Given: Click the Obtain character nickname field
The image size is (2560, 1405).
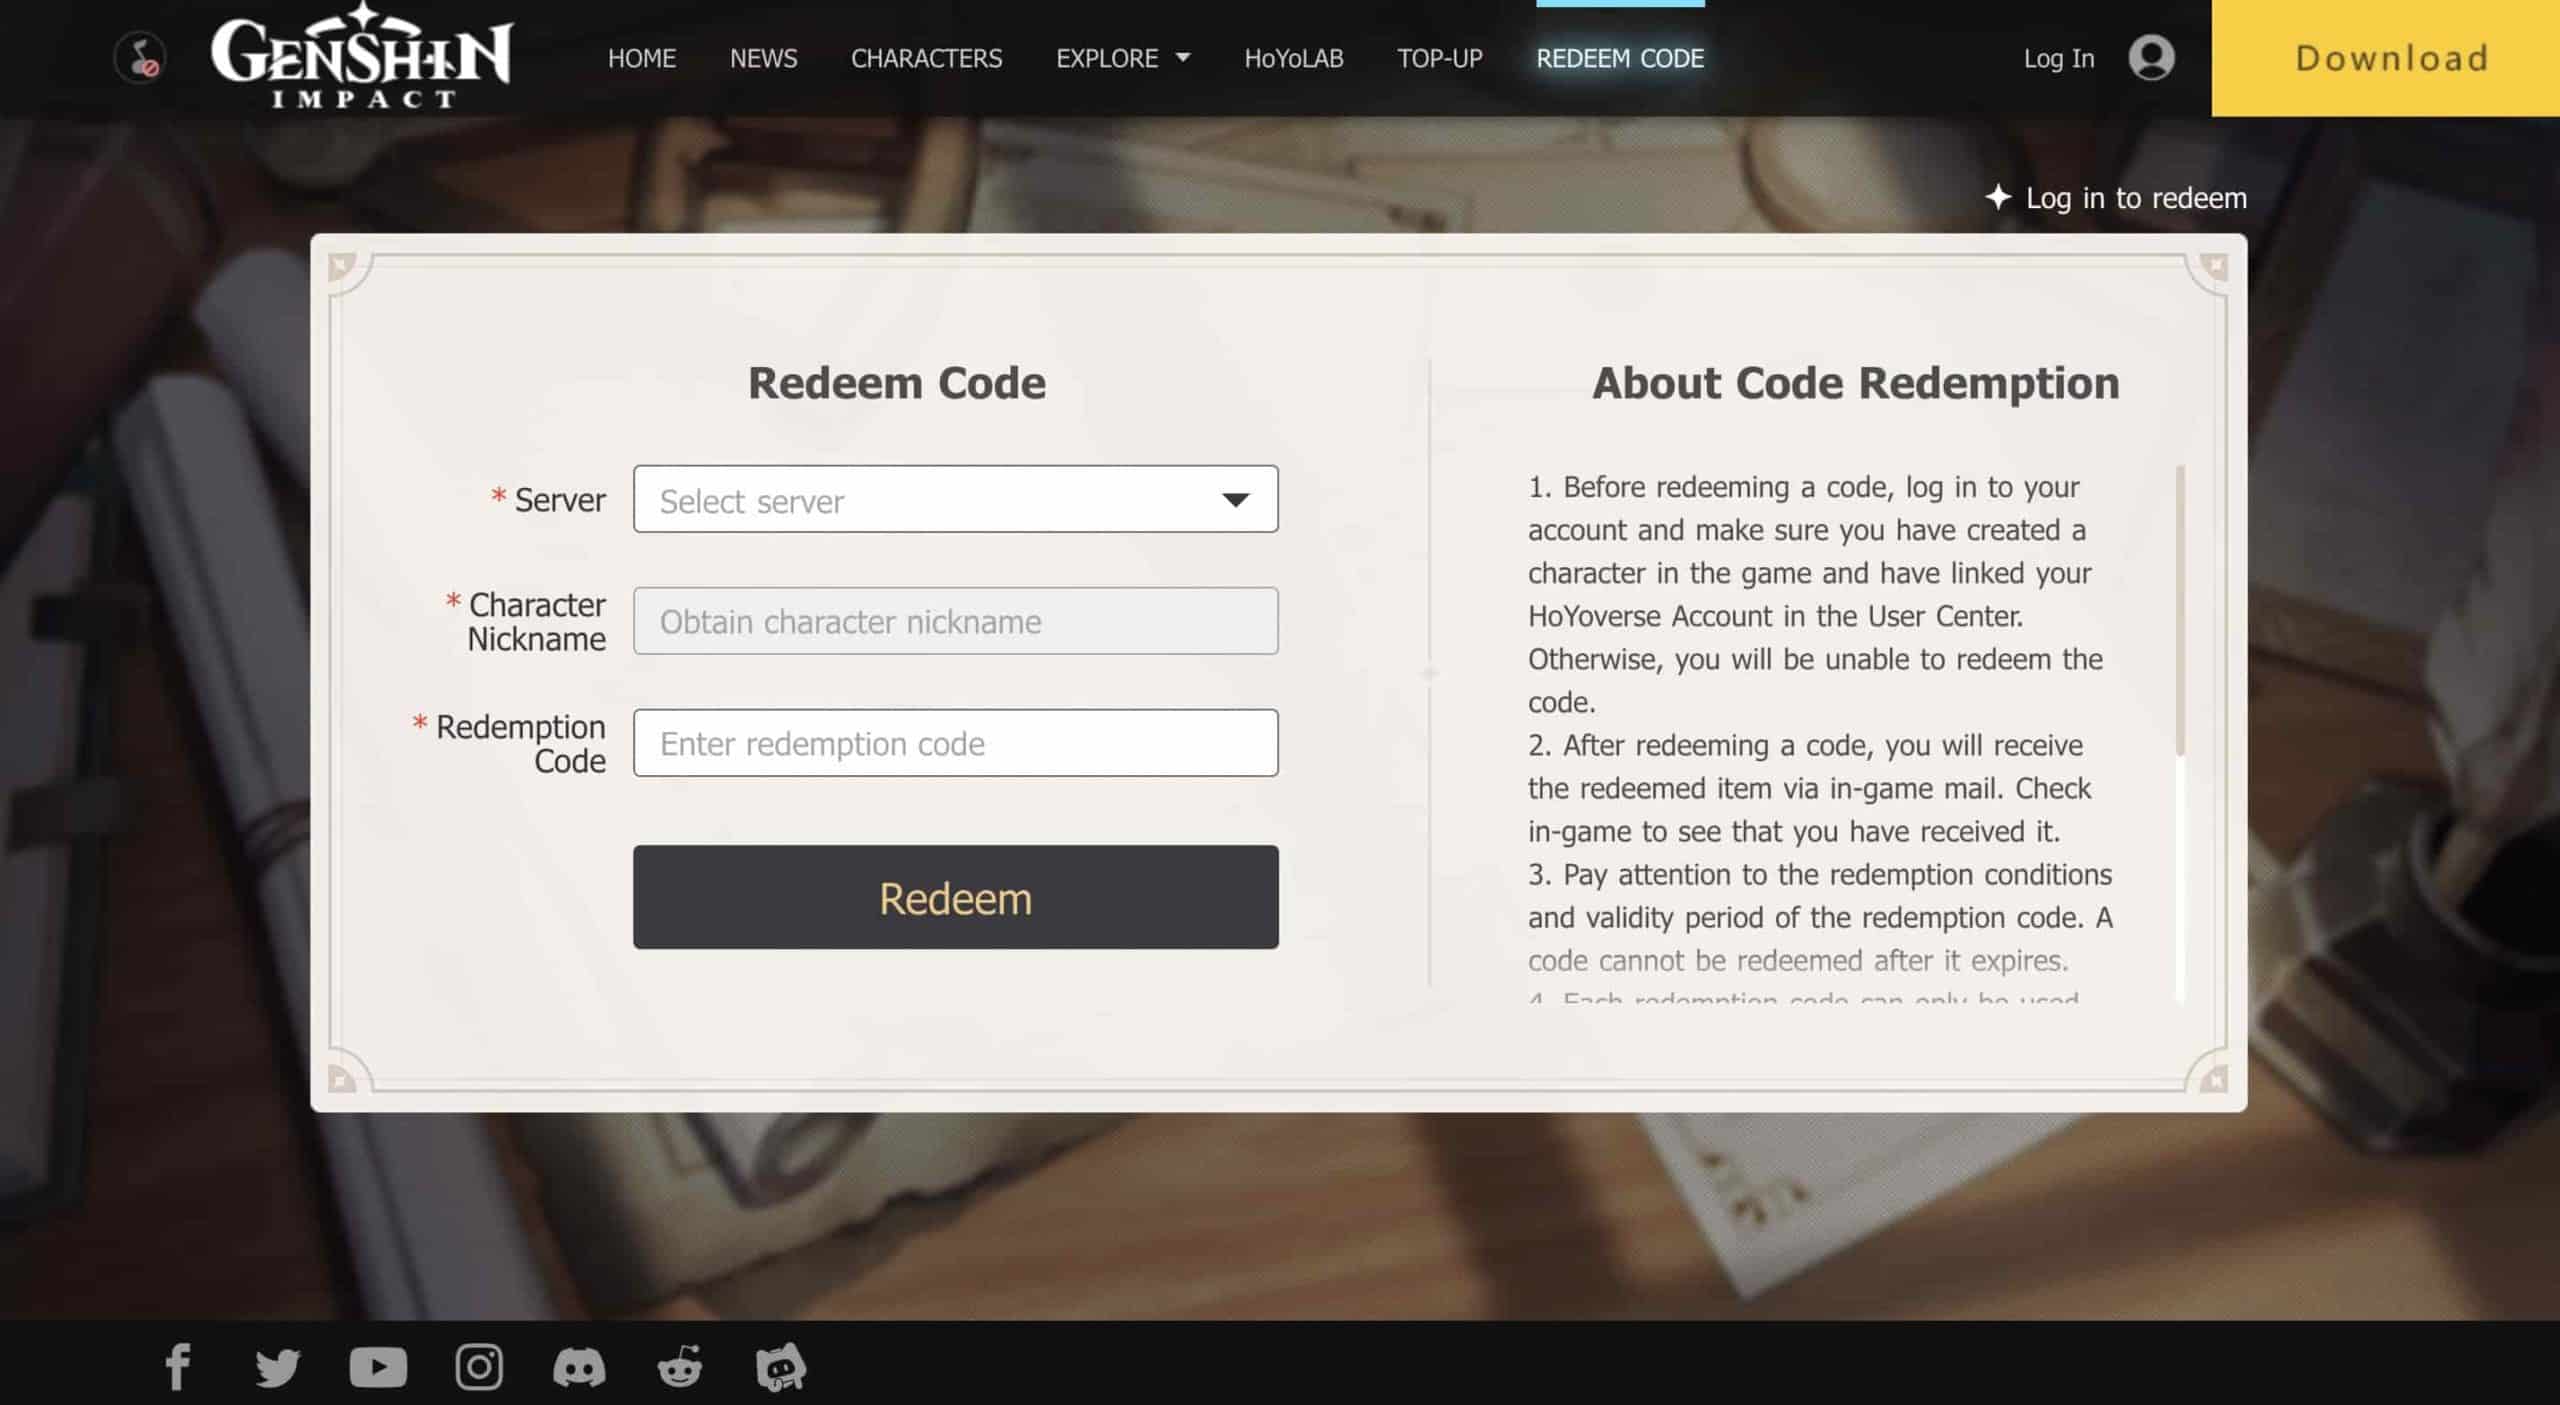Looking at the screenshot, I should pos(955,621).
